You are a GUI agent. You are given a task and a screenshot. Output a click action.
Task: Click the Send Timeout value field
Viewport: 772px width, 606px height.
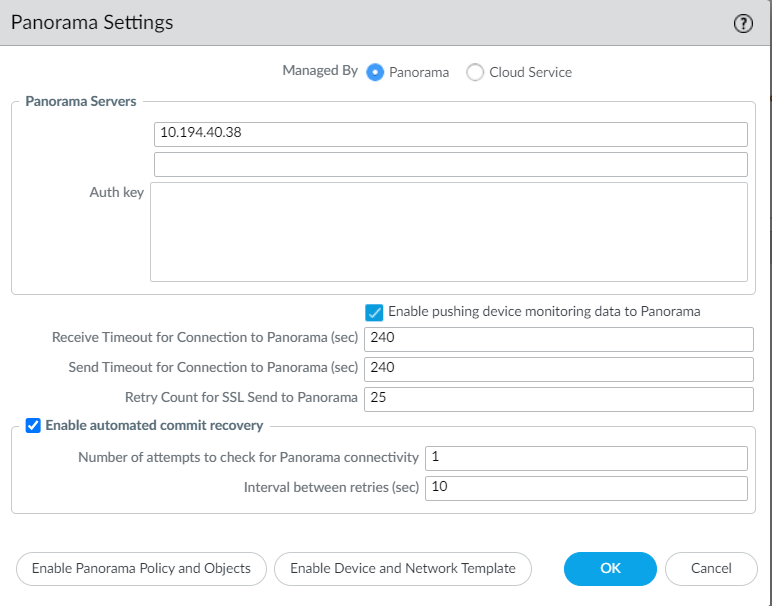tap(558, 369)
